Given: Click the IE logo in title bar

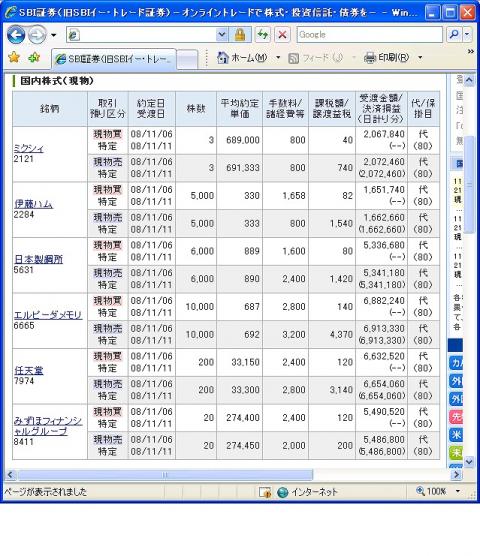Looking at the screenshot, I should click(x=11, y=12).
